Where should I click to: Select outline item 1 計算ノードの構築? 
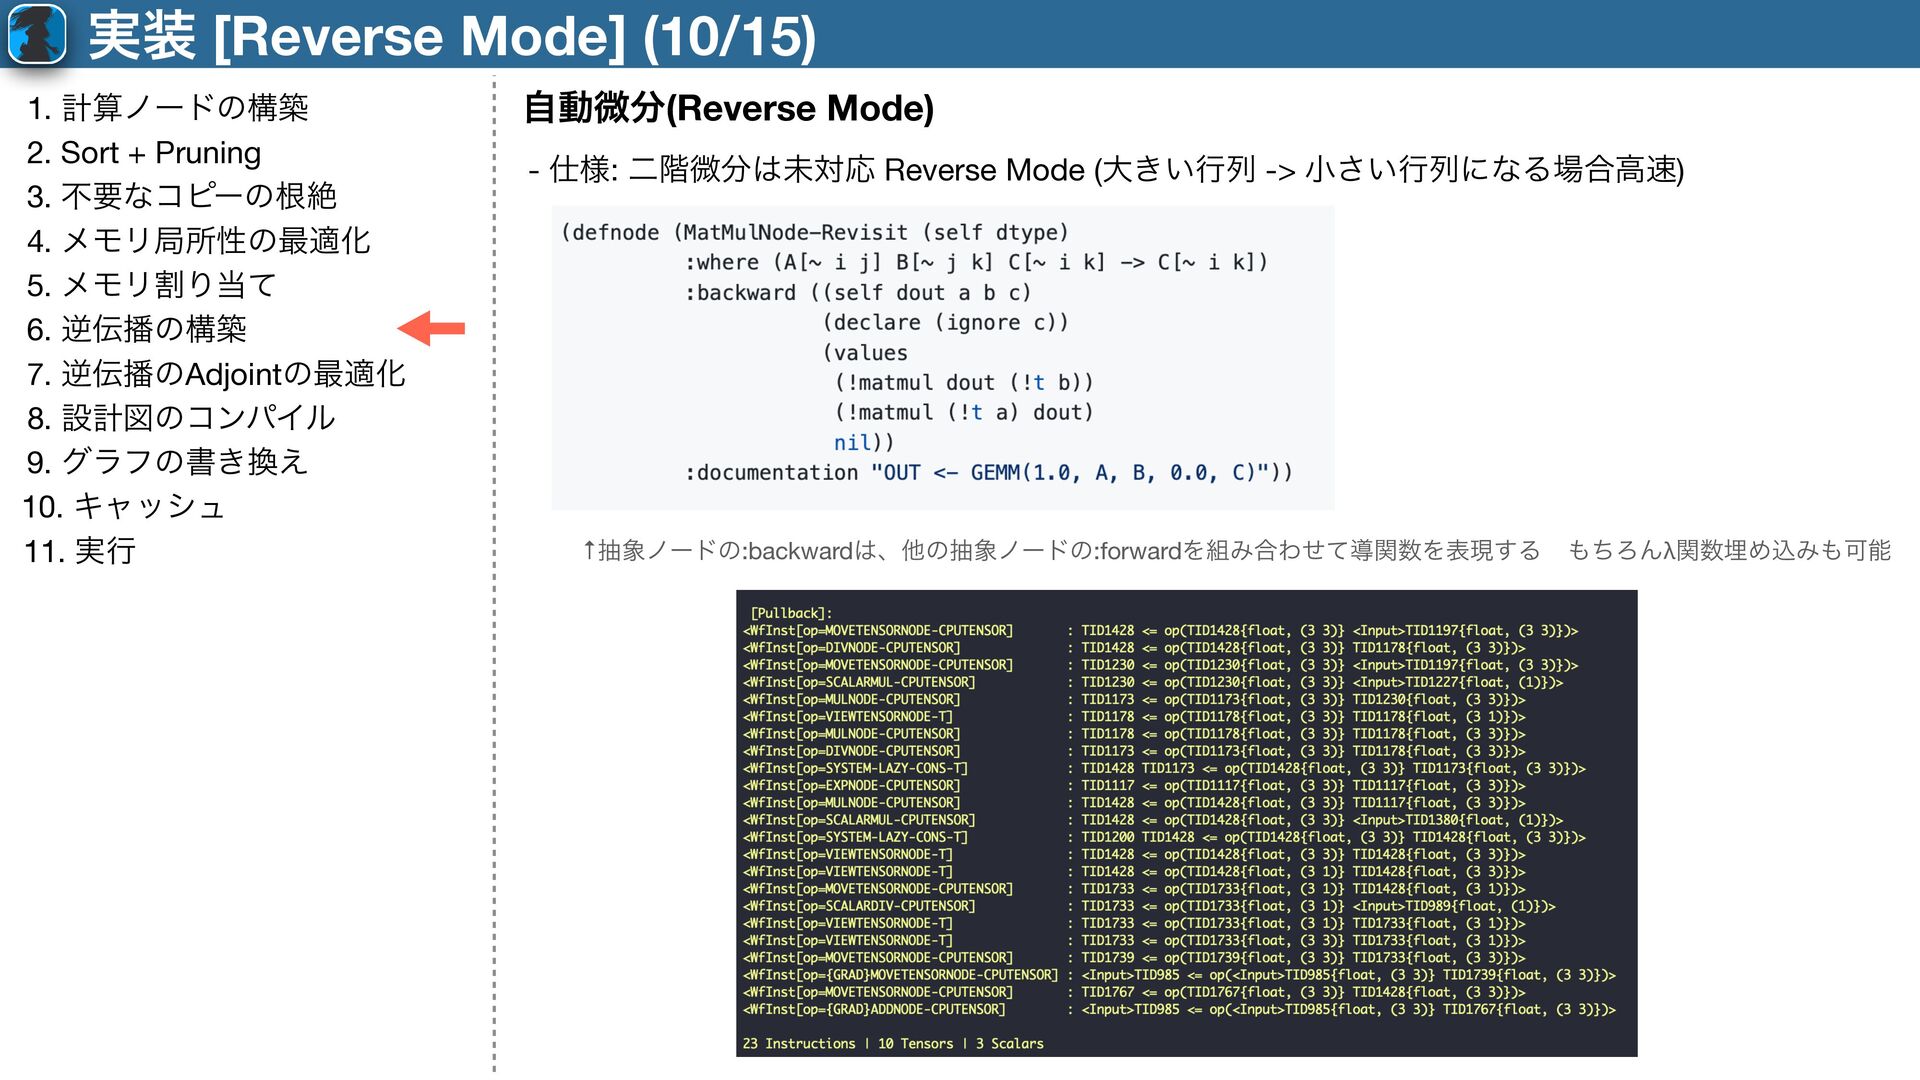tap(167, 107)
